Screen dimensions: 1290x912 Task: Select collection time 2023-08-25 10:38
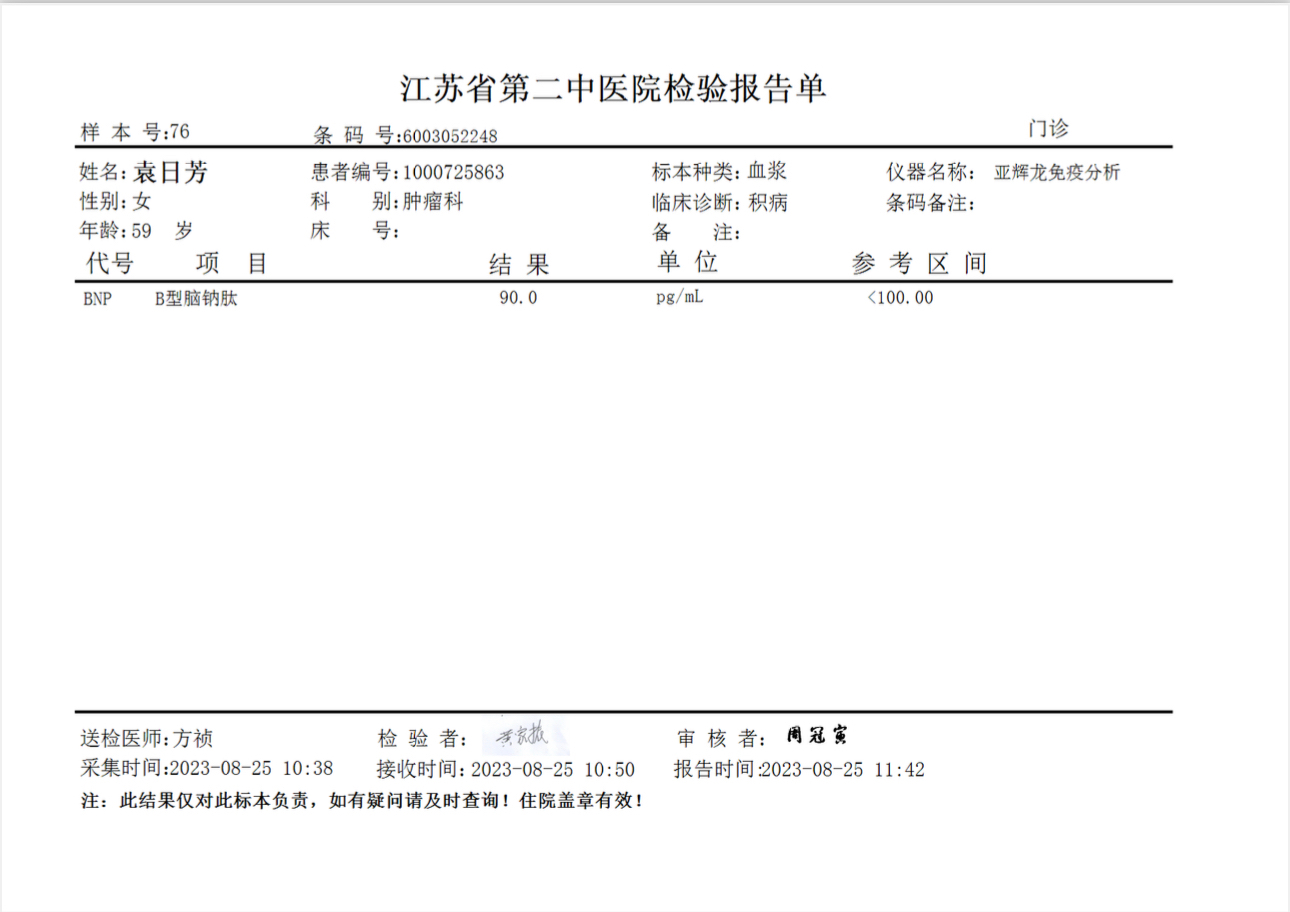point(251,769)
